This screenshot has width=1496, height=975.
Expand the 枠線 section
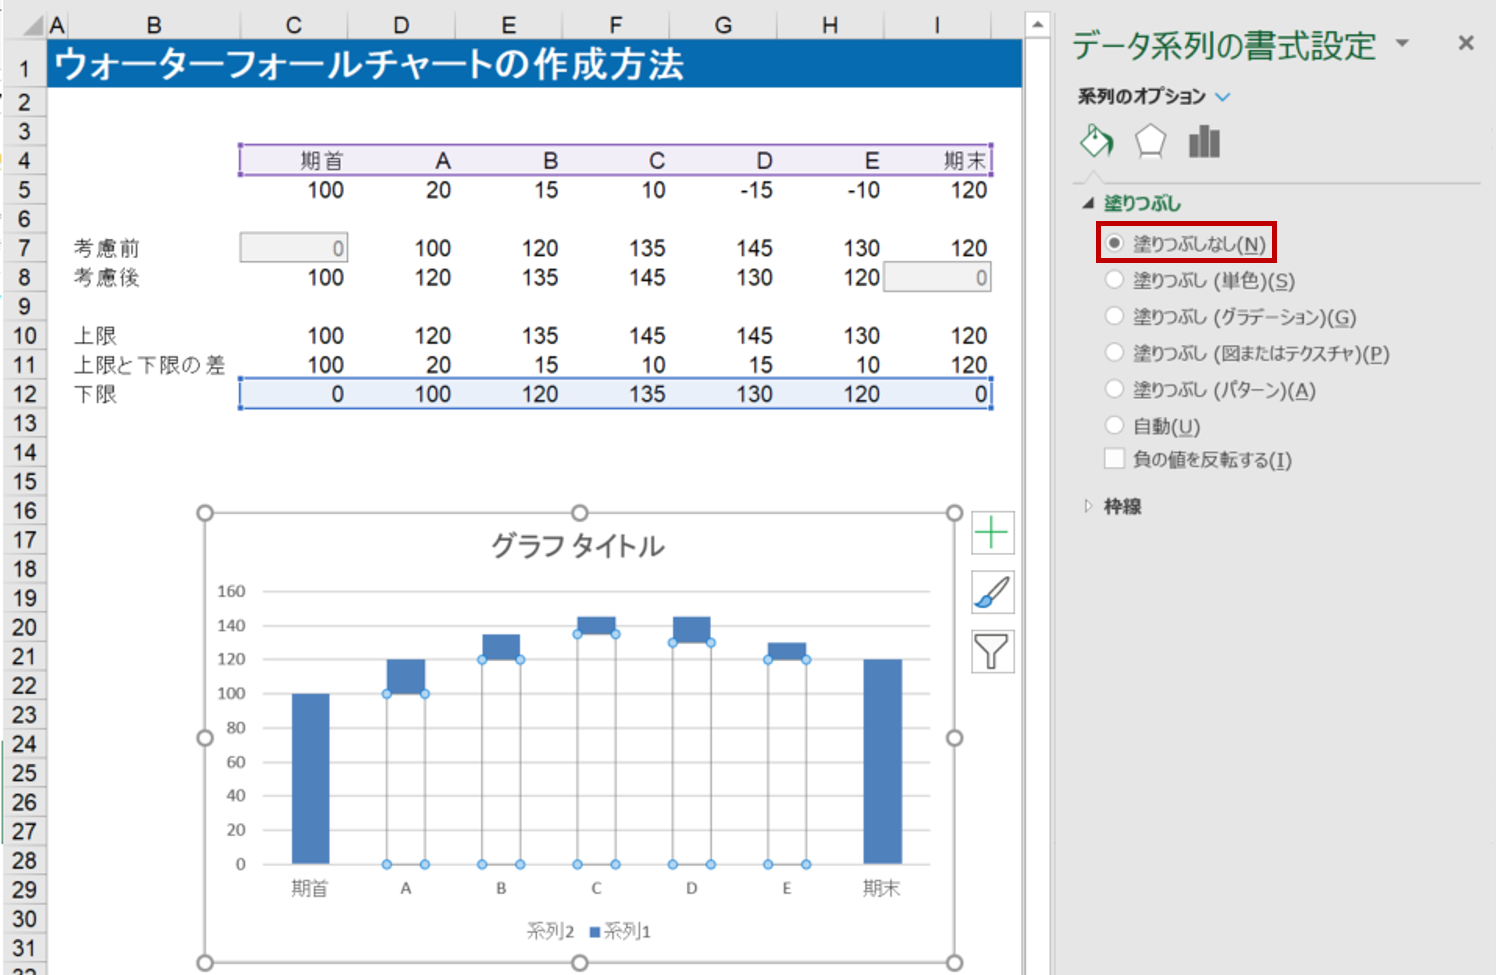tap(1121, 506)
